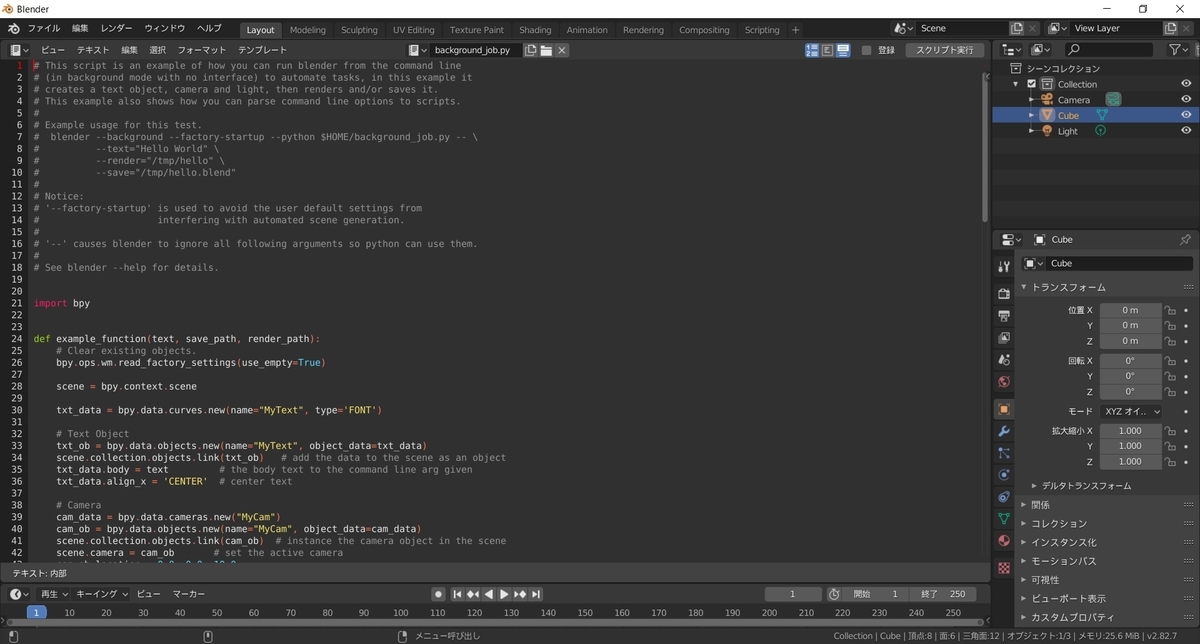The image size is (1200, 644).
Task: Hide the Light object in outliner
Action: click(1186, 131)
